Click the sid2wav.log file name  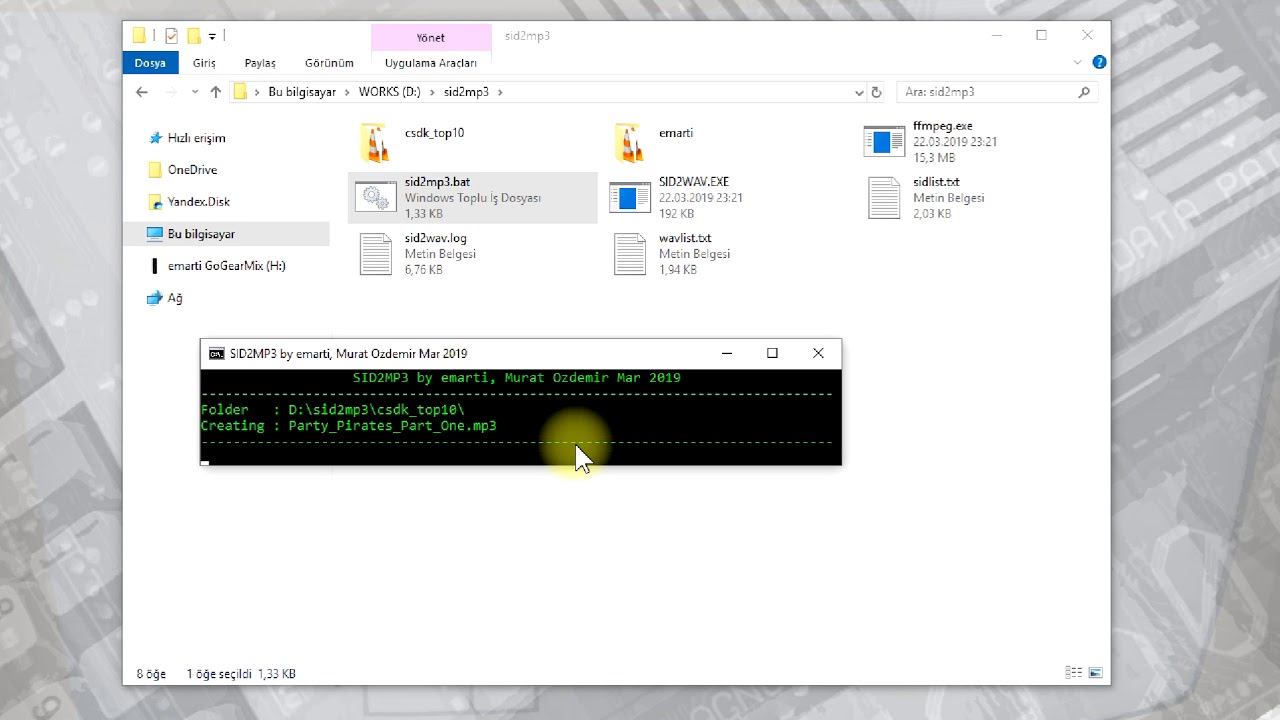435,238
